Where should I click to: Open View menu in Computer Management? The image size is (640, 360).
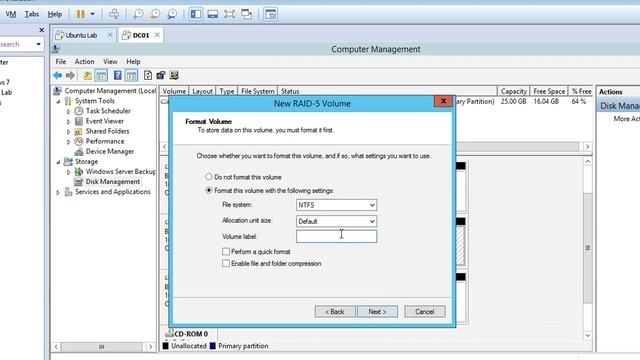(x=110, y=62)
